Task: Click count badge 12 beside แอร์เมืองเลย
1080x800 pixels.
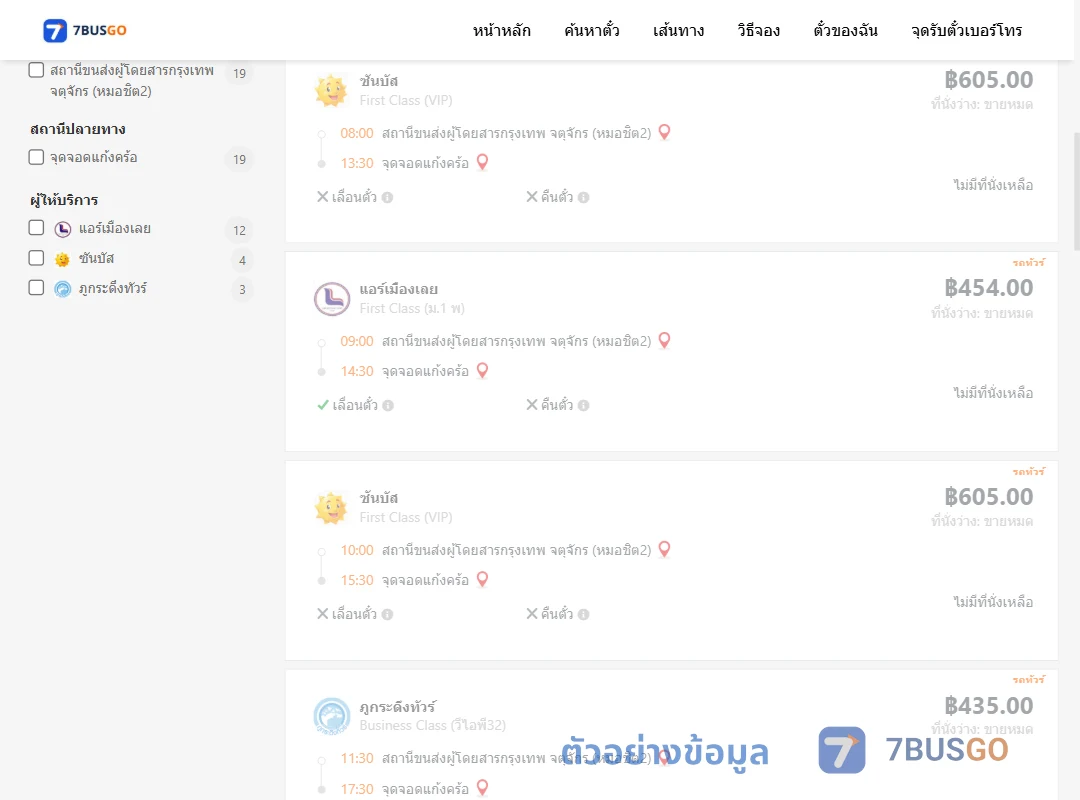Action: click(239, 230)
